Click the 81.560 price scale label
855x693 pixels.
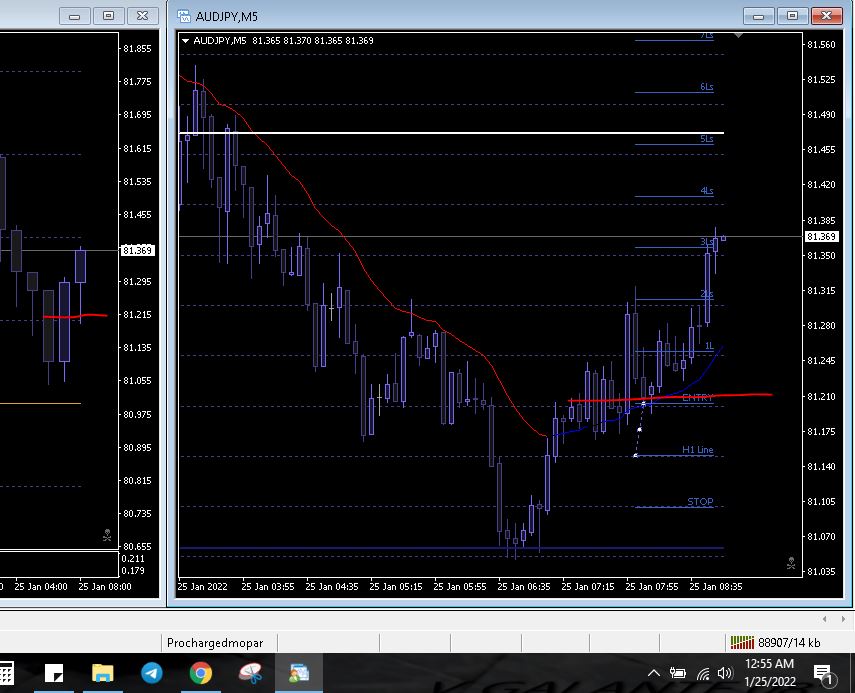coord(821,45)
